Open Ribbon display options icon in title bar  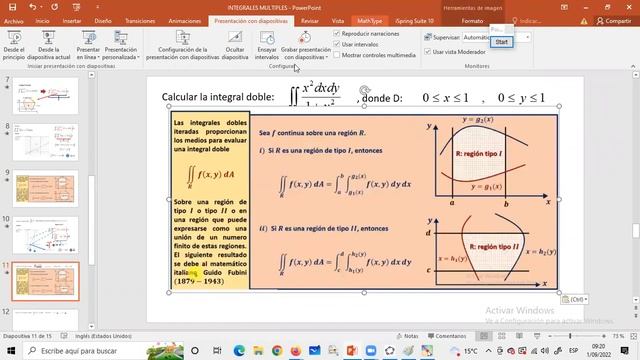pos(564,7)
